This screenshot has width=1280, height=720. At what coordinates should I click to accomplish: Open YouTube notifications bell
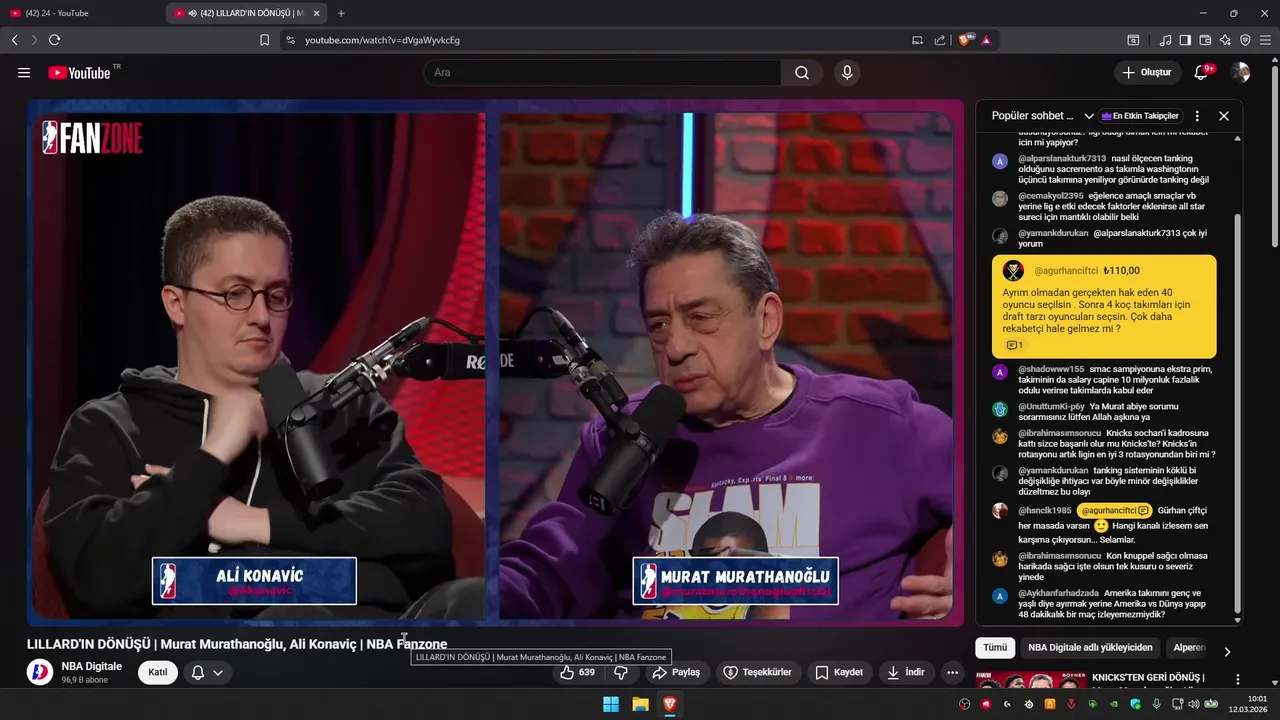pos(1201,73)
